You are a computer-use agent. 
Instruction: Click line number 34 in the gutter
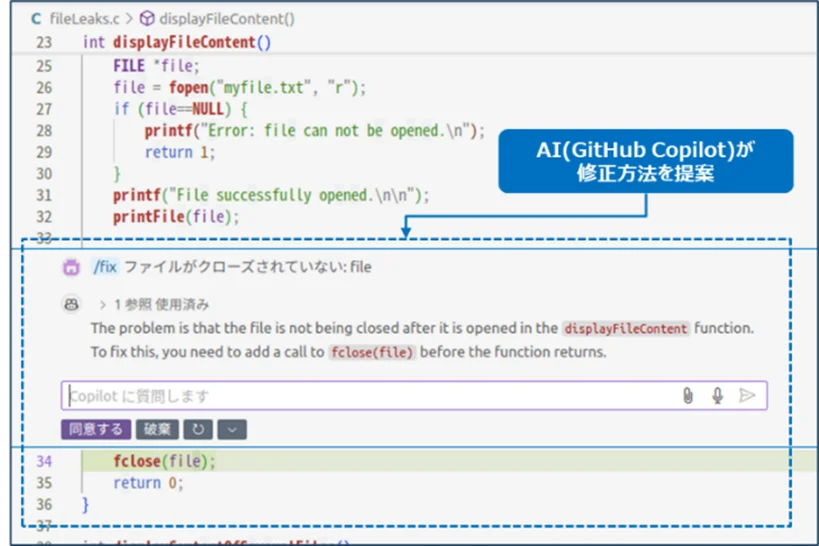[x=44, y=461]
